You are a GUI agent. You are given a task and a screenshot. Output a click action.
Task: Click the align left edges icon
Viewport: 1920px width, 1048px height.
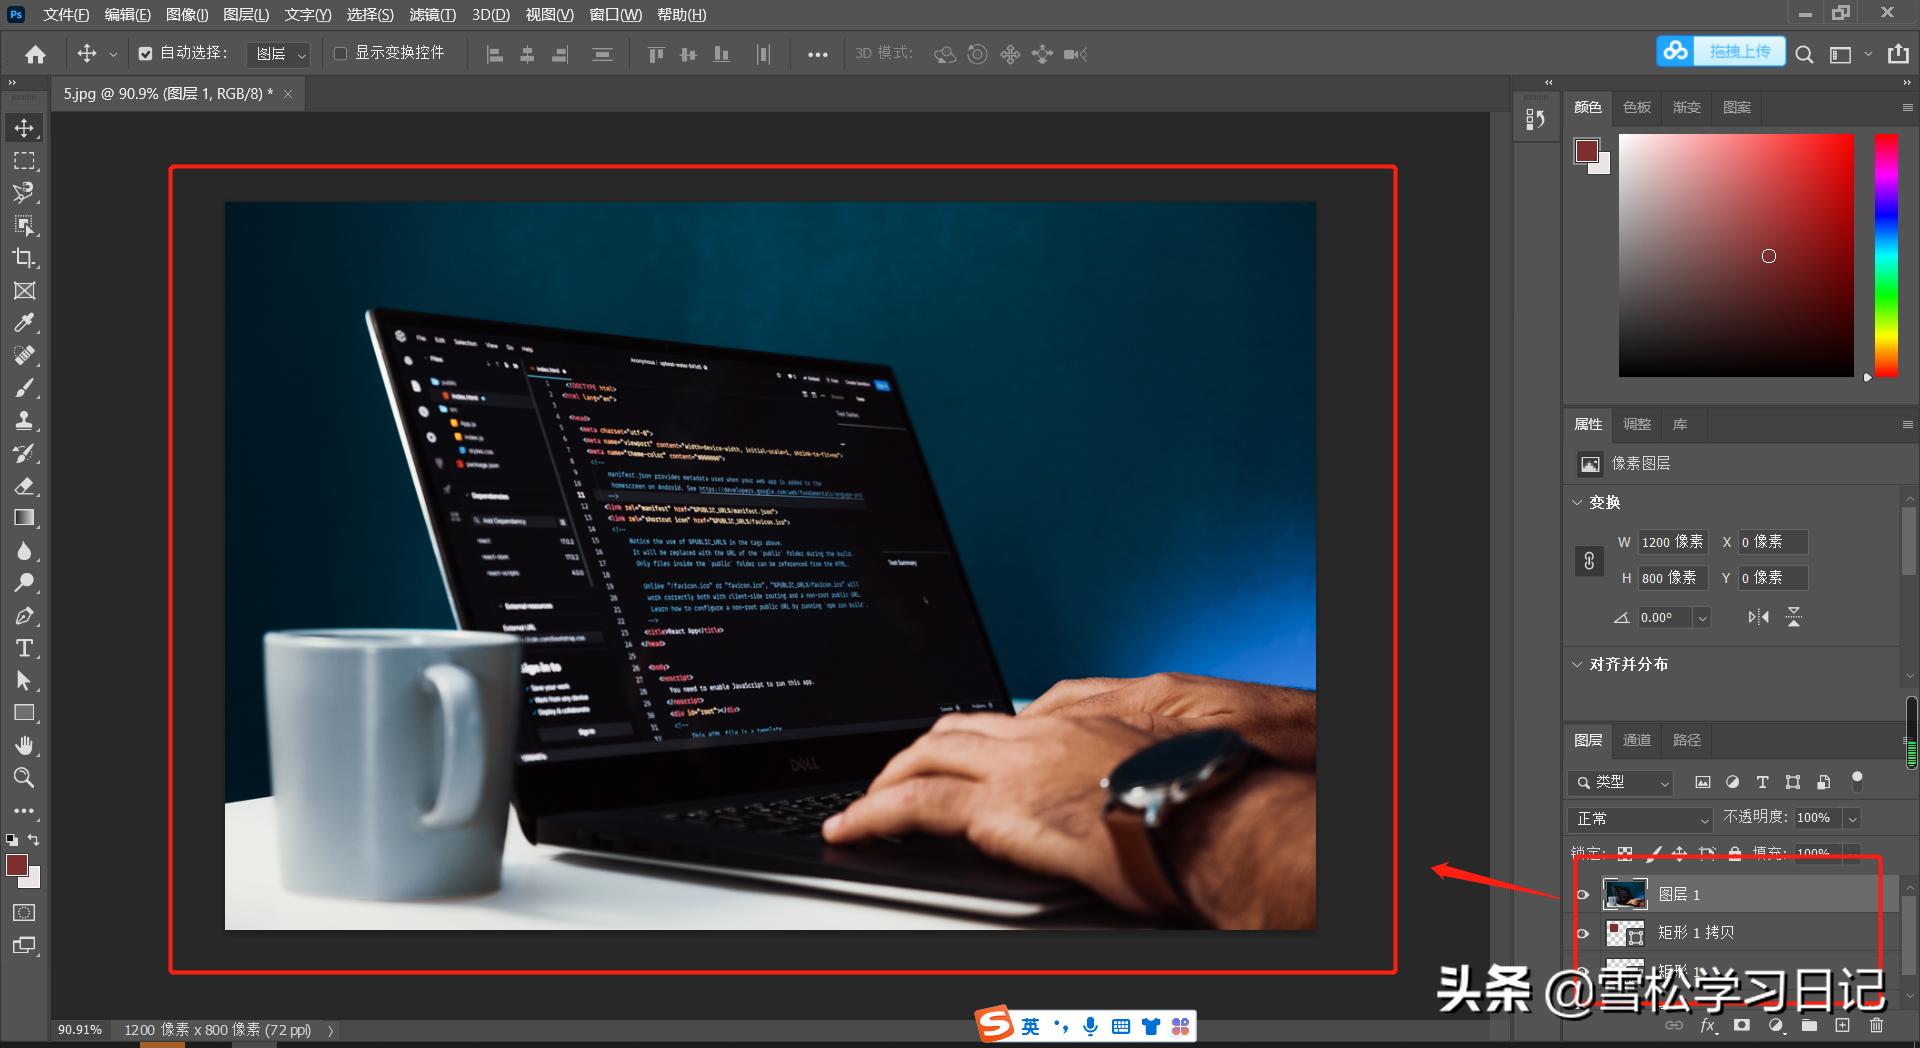pos(494,54)
